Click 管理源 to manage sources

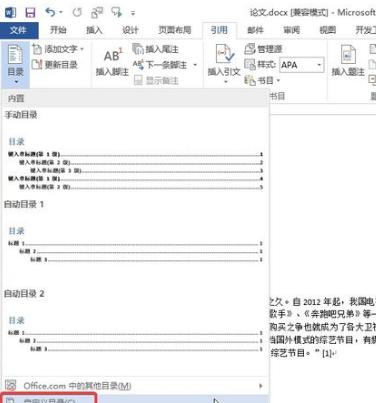tap(264, 49)
